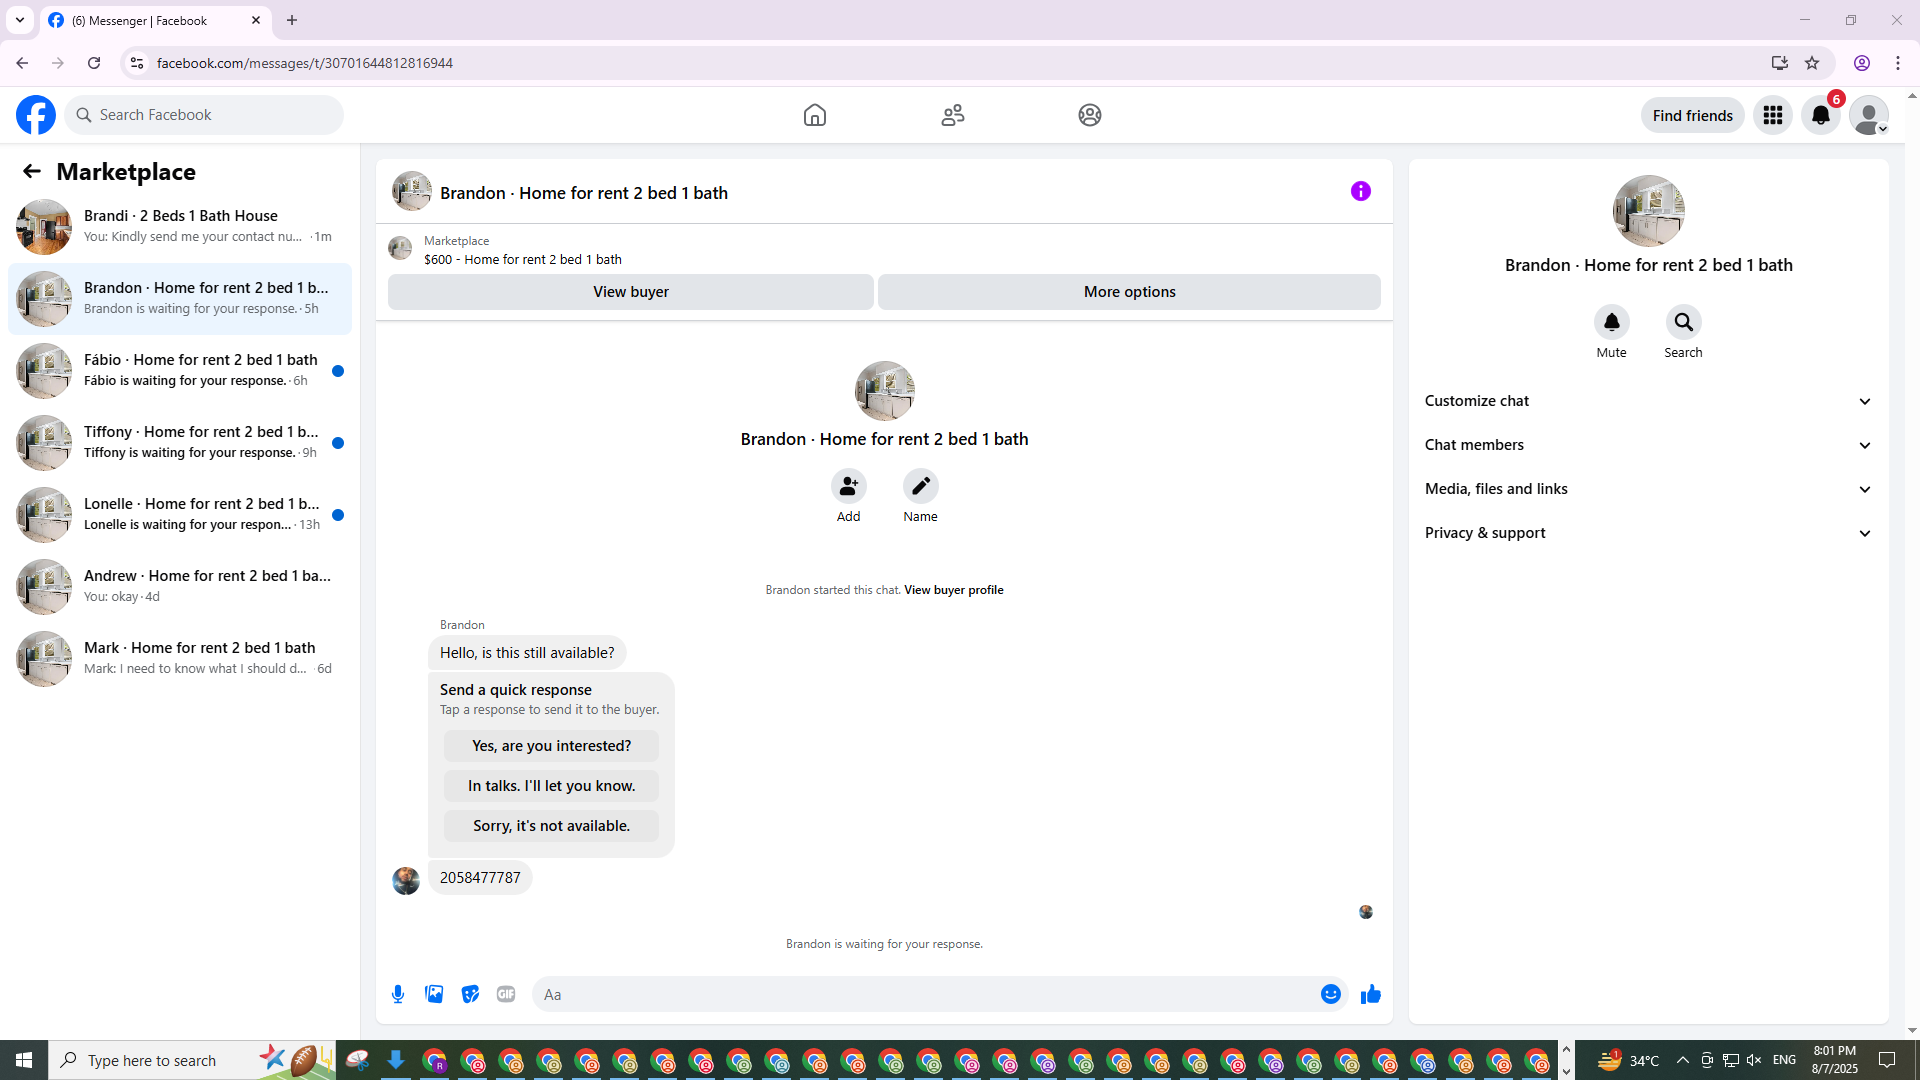The height and width of the screenshot is (1080, 1920).
Task: Add people to the chat
Action: click(849, 486)
